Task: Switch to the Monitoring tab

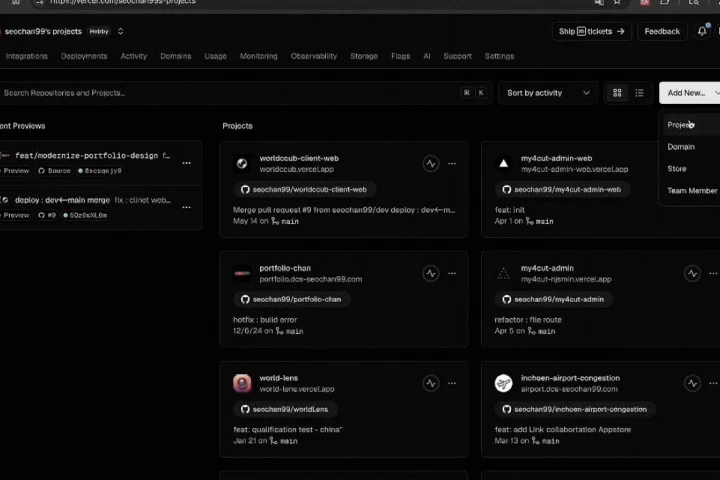Action: [259, 56]
